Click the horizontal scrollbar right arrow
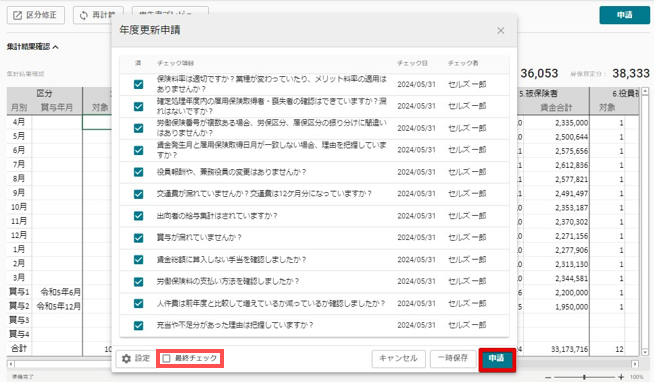This screenshot has height=382, width=654. 635,364
